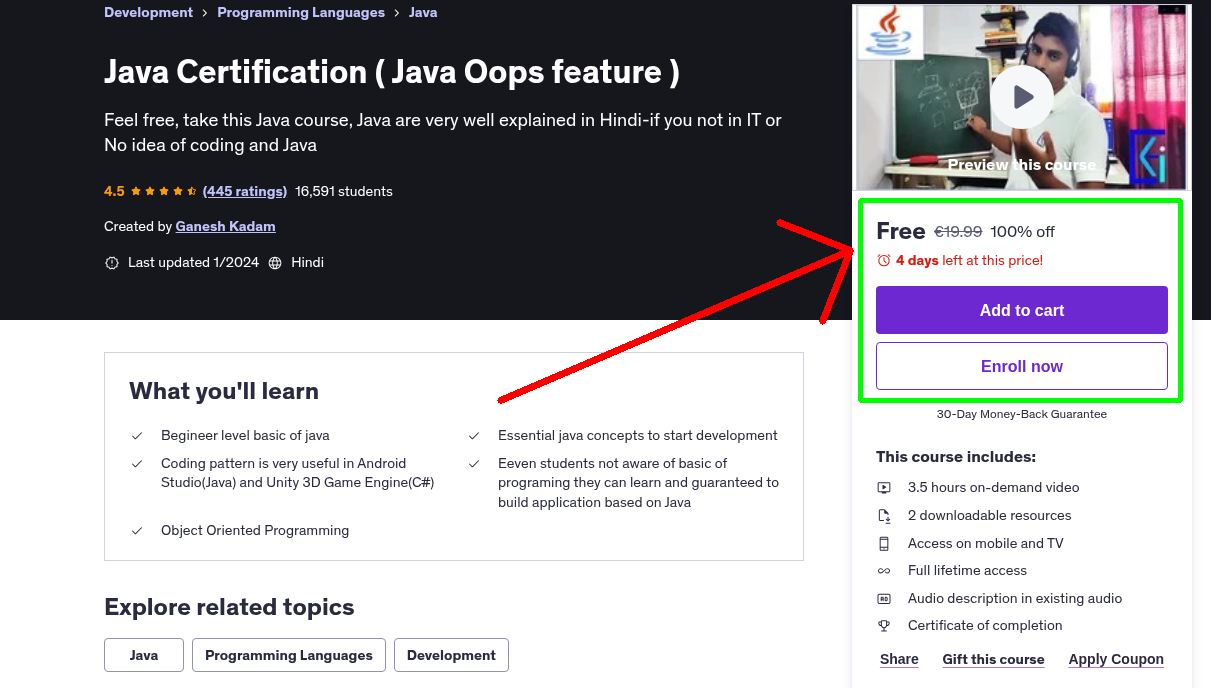Open the Development breadcrumb
This screenshot has height=688, width=1211.
(148, 12)
